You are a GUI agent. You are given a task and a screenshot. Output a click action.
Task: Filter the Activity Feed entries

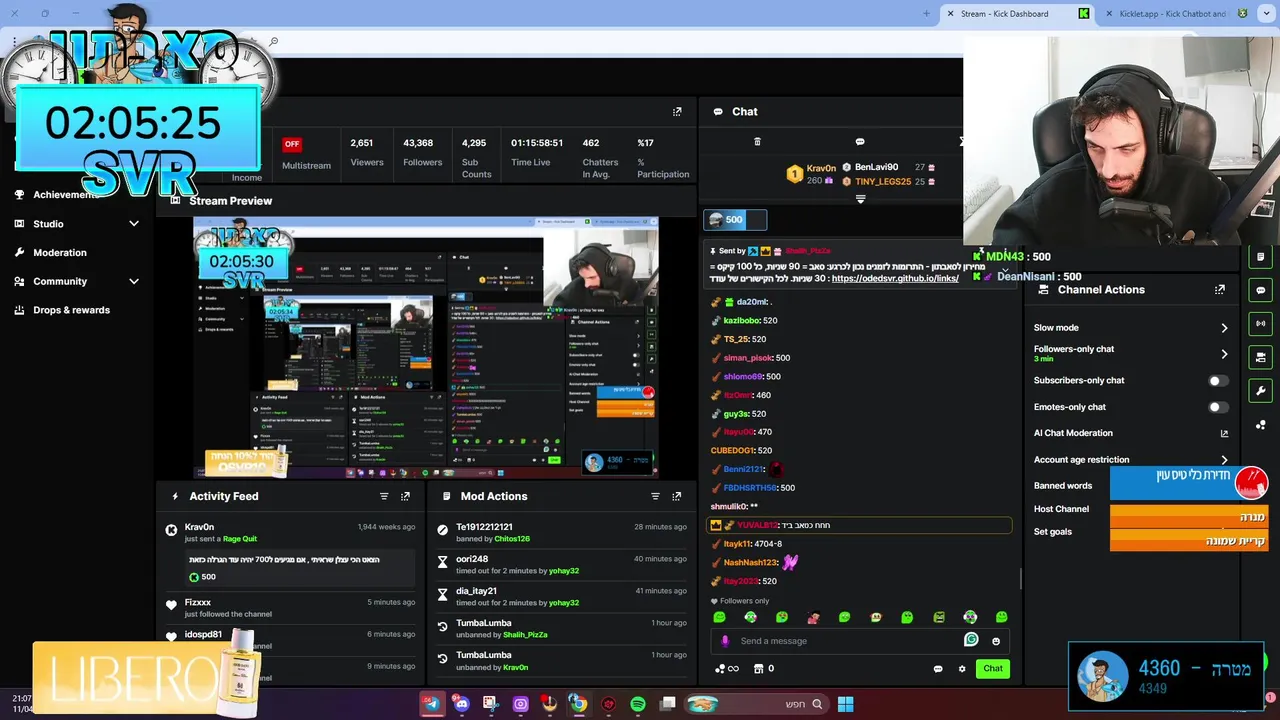tap(384, 496)
